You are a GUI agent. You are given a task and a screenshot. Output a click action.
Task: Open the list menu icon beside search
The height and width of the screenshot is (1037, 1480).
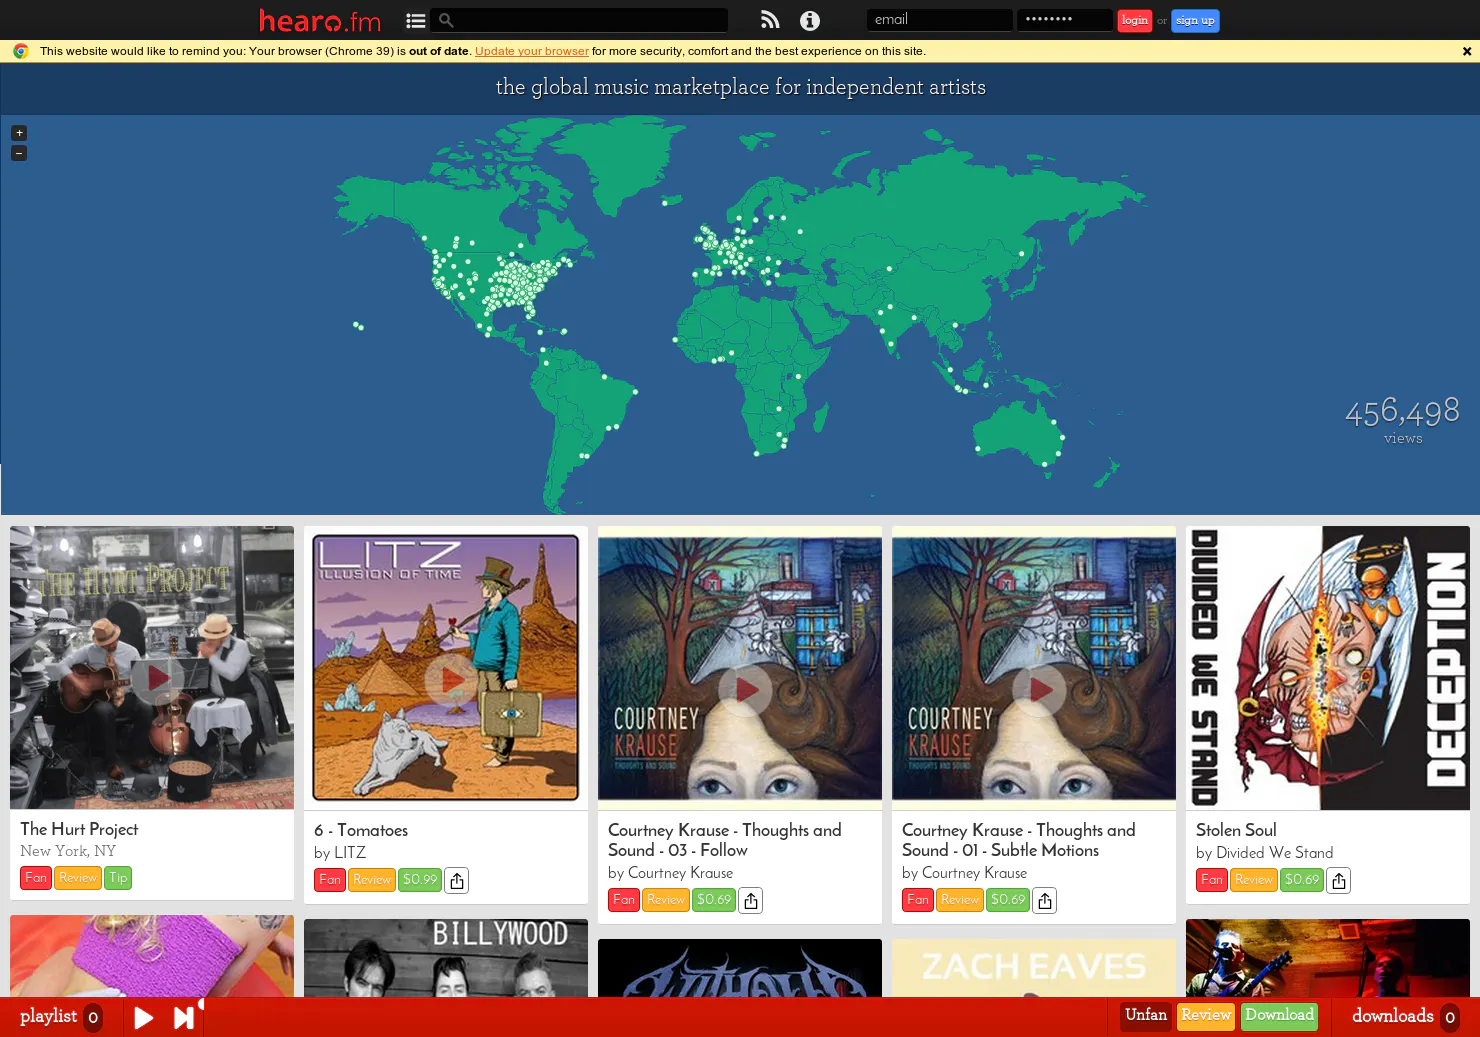416,20
